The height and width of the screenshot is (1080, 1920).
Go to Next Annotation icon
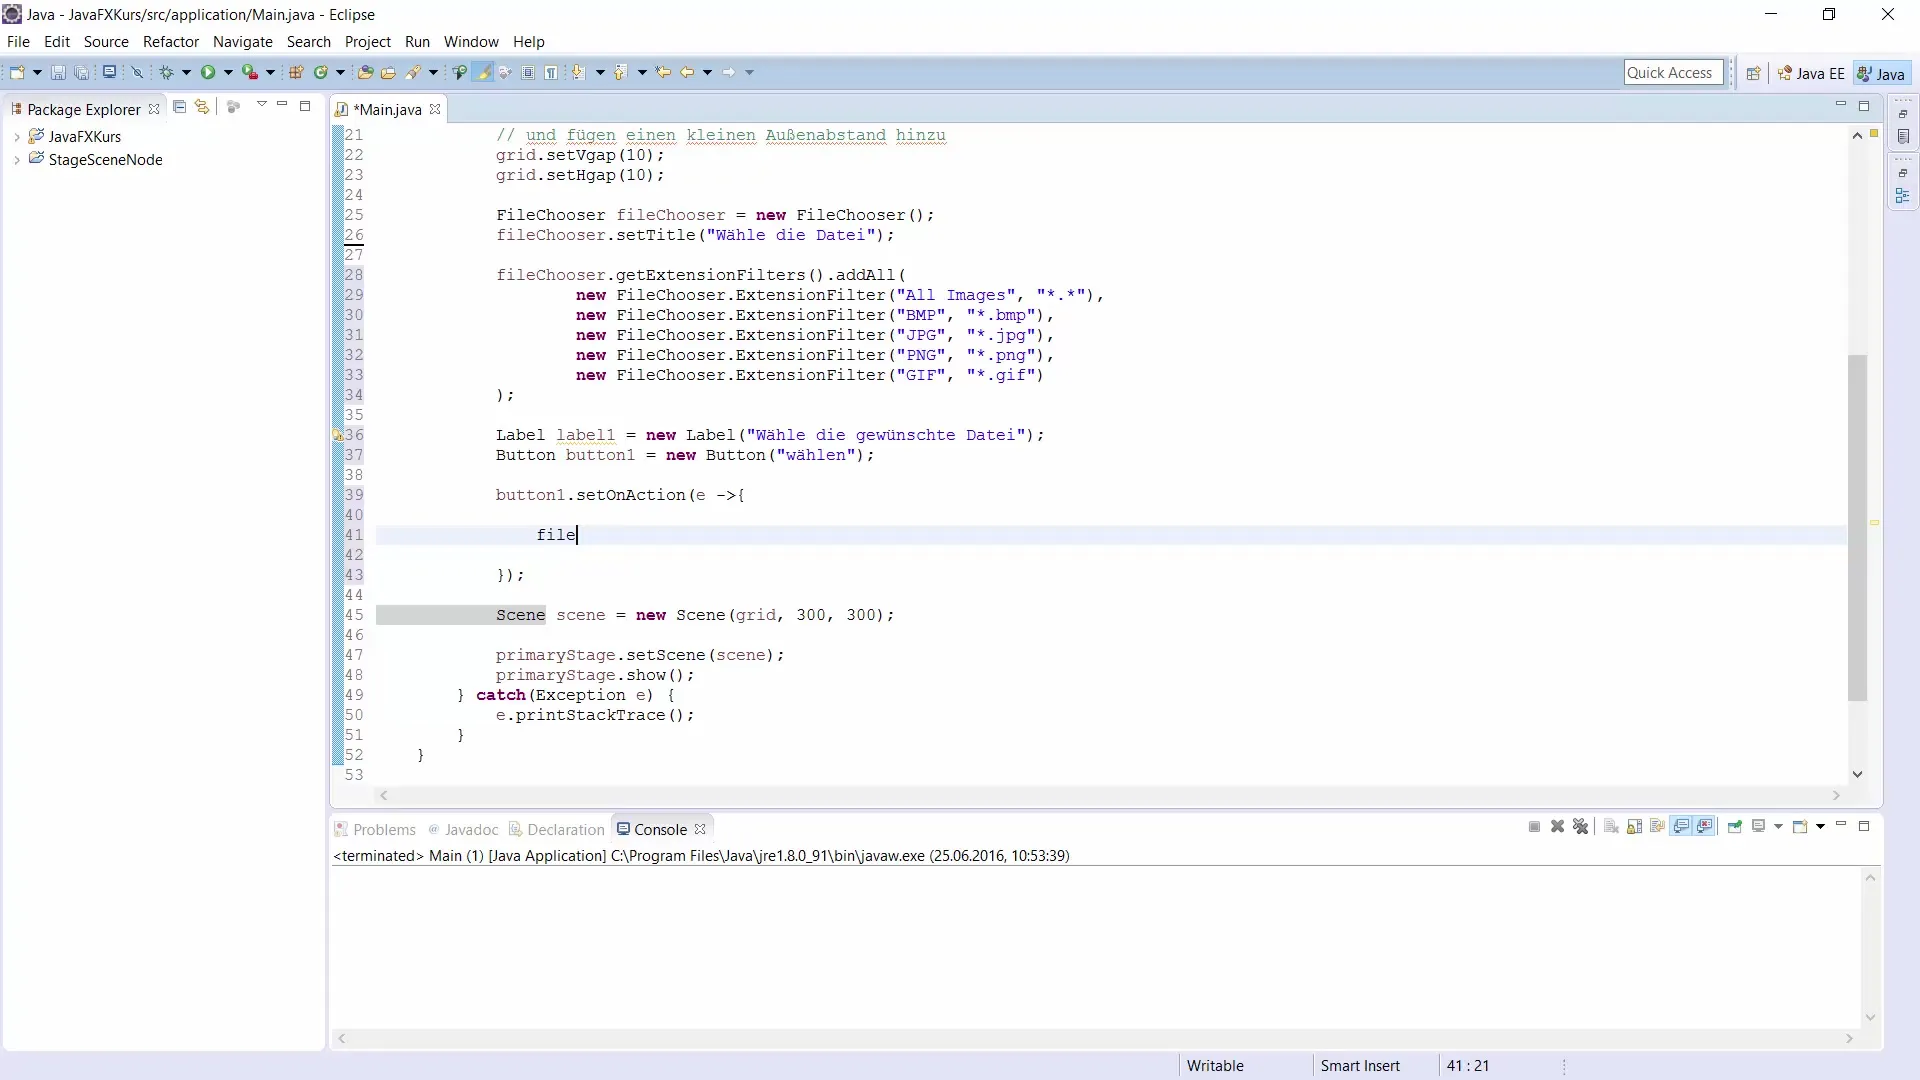pyautogui.click(x=578, y=72)
